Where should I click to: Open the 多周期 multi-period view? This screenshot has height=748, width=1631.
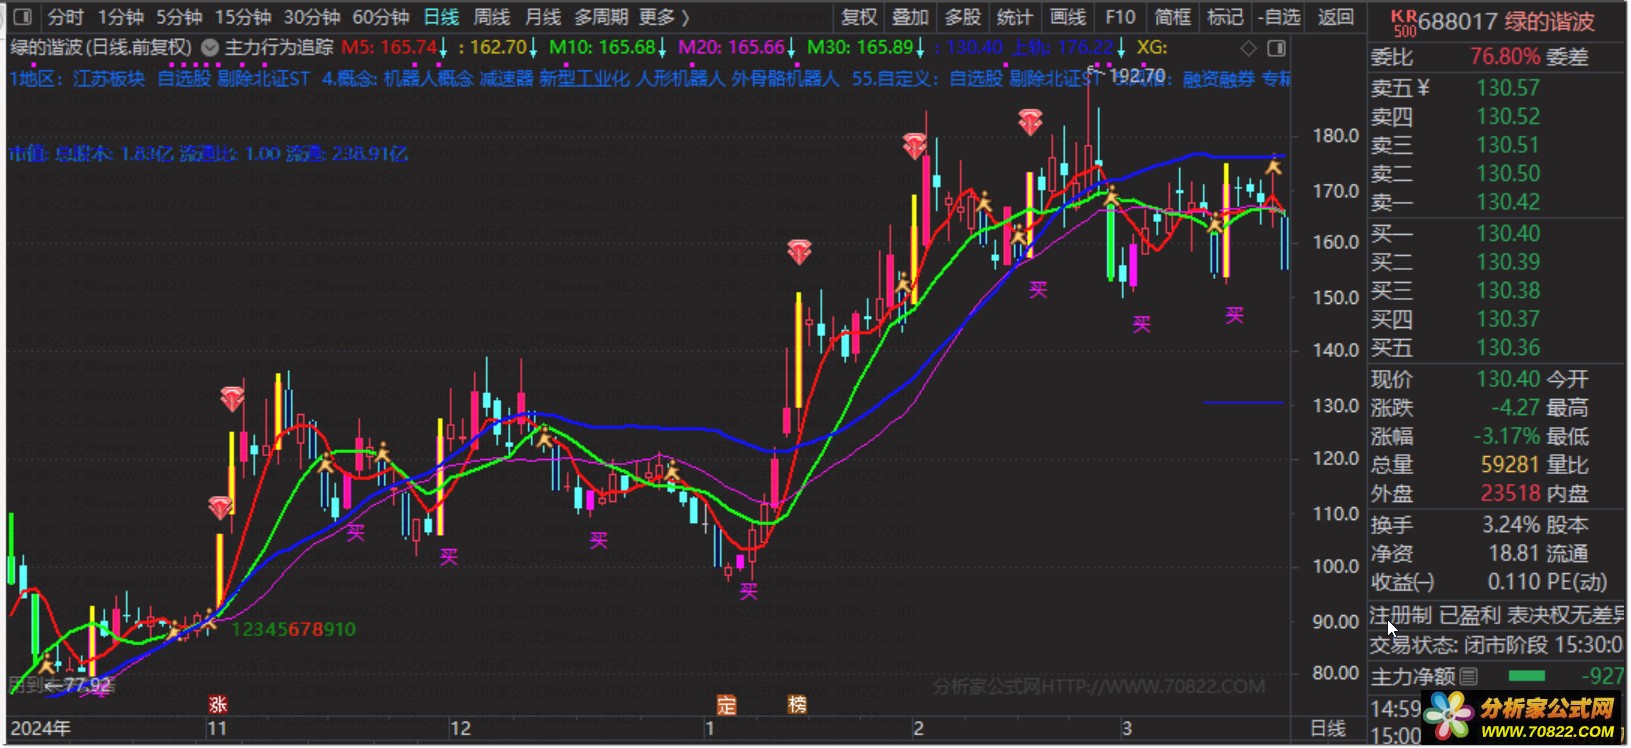point(601,17)
